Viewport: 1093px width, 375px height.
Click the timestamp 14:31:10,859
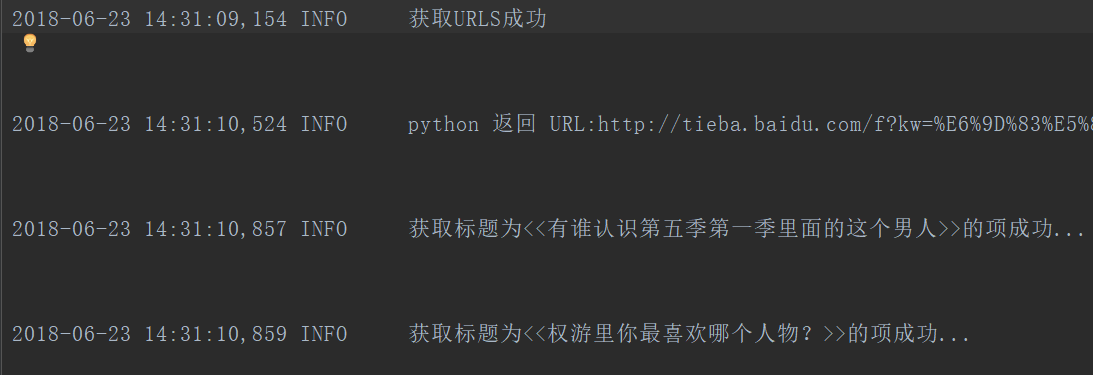click(x=215, y=334)
